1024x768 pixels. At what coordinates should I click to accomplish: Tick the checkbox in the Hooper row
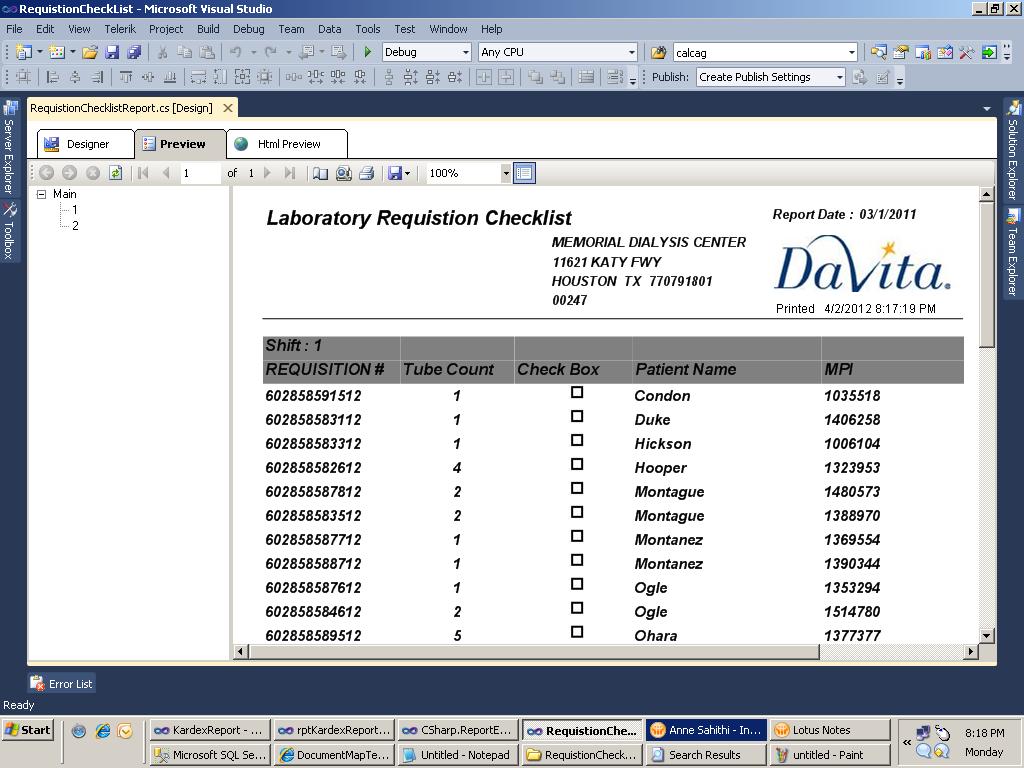(577, 465)
